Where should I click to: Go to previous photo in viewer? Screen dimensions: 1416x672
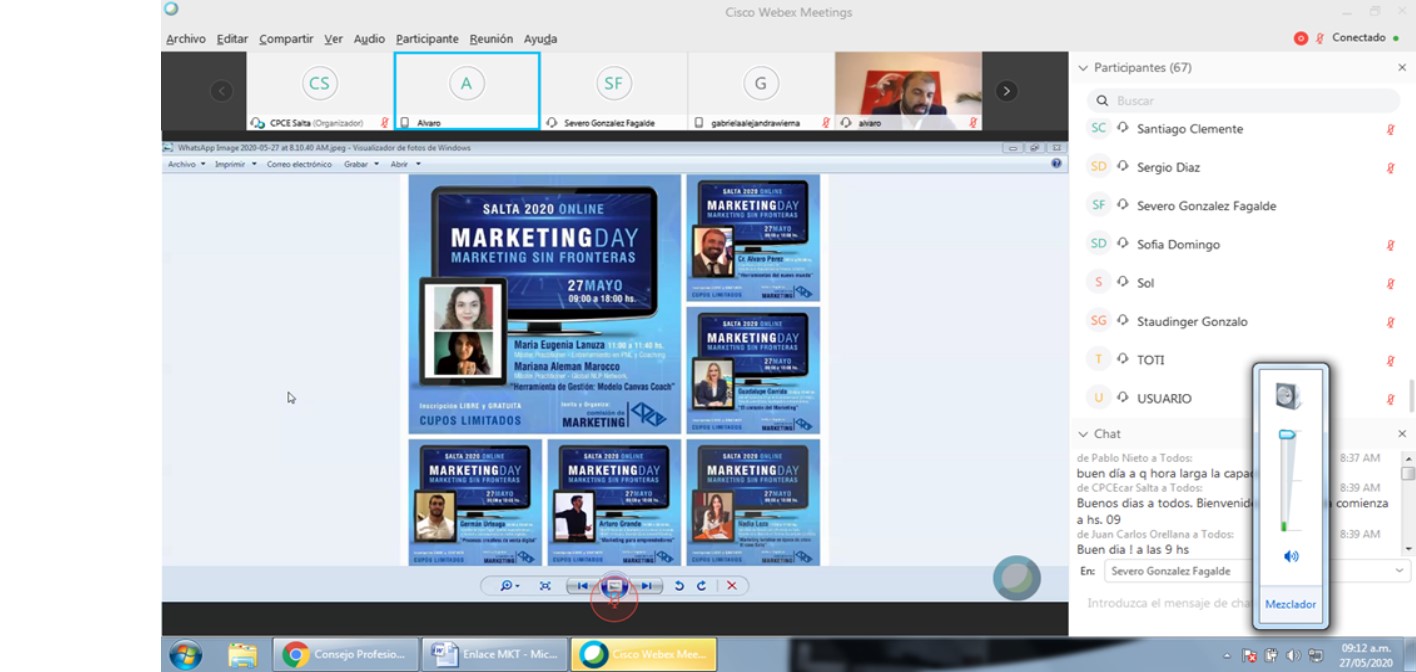(x=582, y=586)
